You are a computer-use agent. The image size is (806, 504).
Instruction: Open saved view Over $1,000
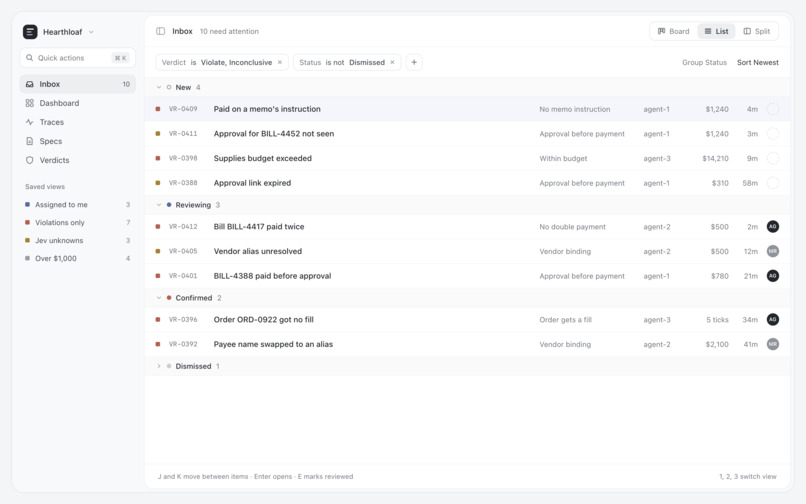pyautogui.click(x=78, y=258)
